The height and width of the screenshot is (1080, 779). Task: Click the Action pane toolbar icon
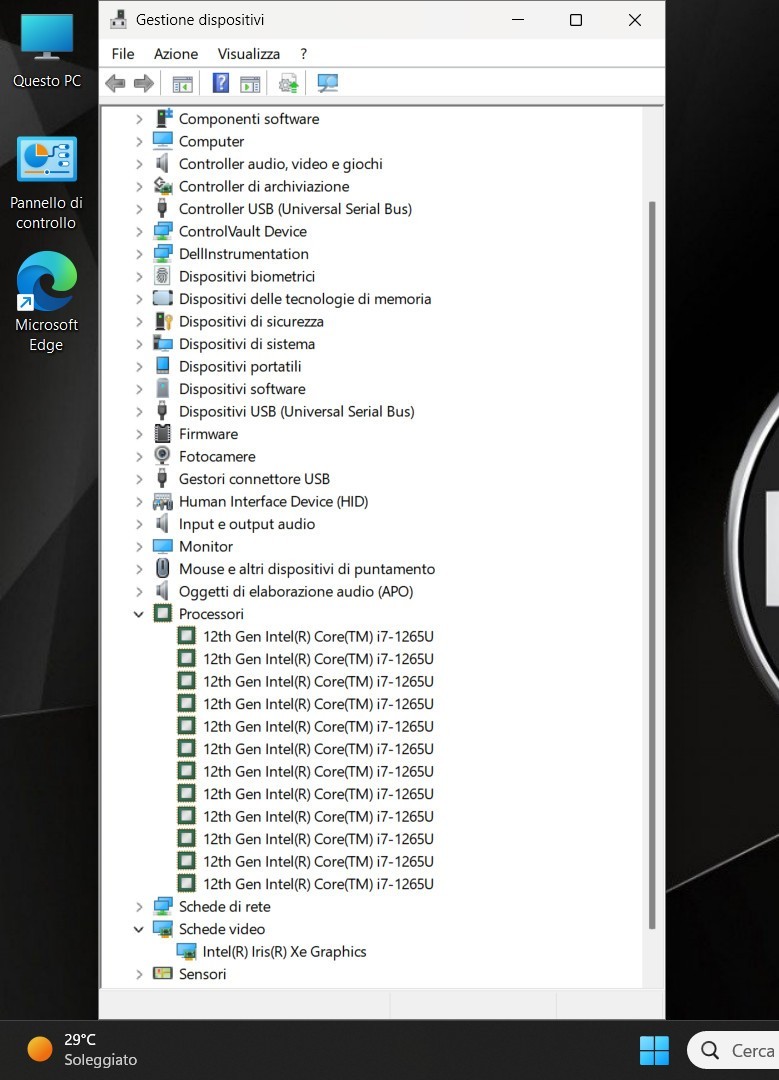[250, 84]
